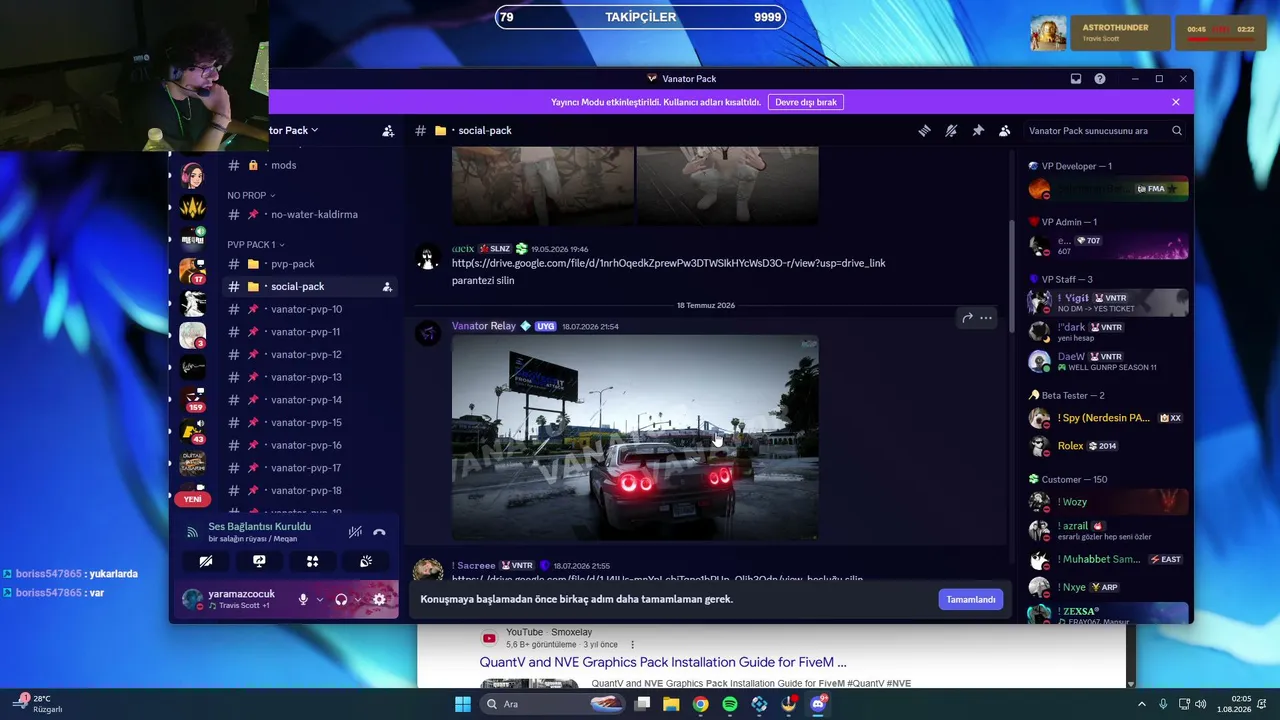Mute the microphone
The width and height of the screenshot is (1280, 720).
click(303, 600)
